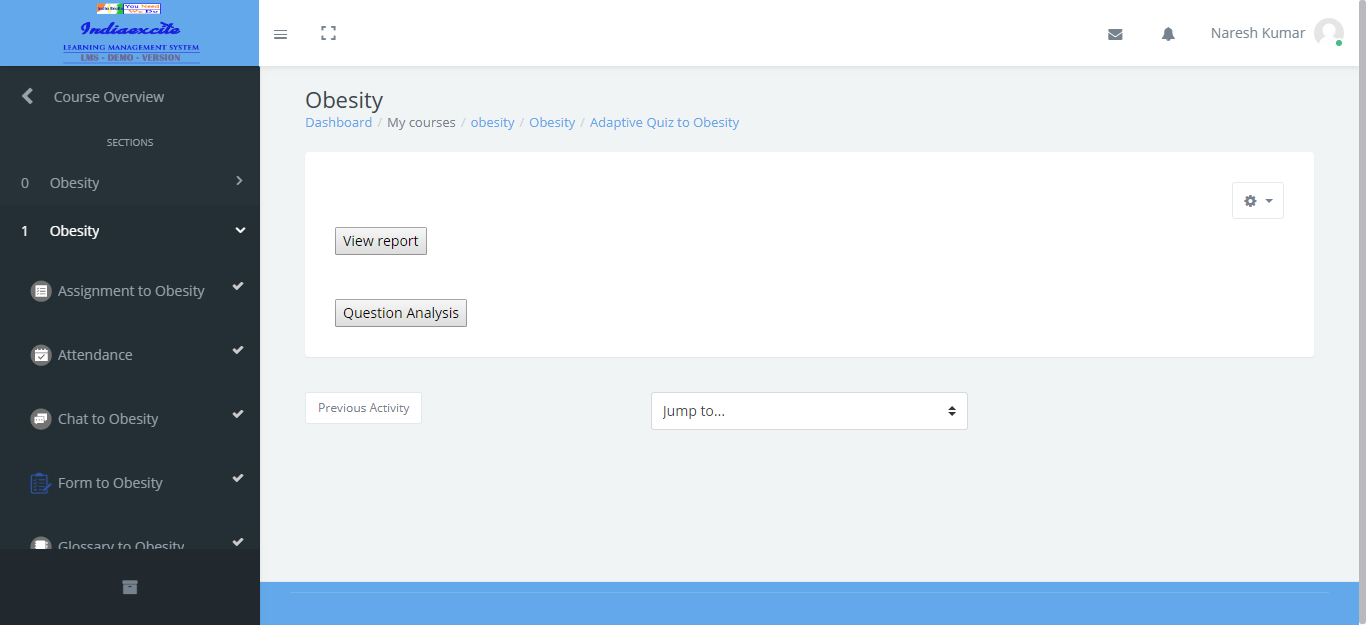1366x625 pixels.
Task: Click the Assignment to Obesity activity icon
Action: pos(41,291)
